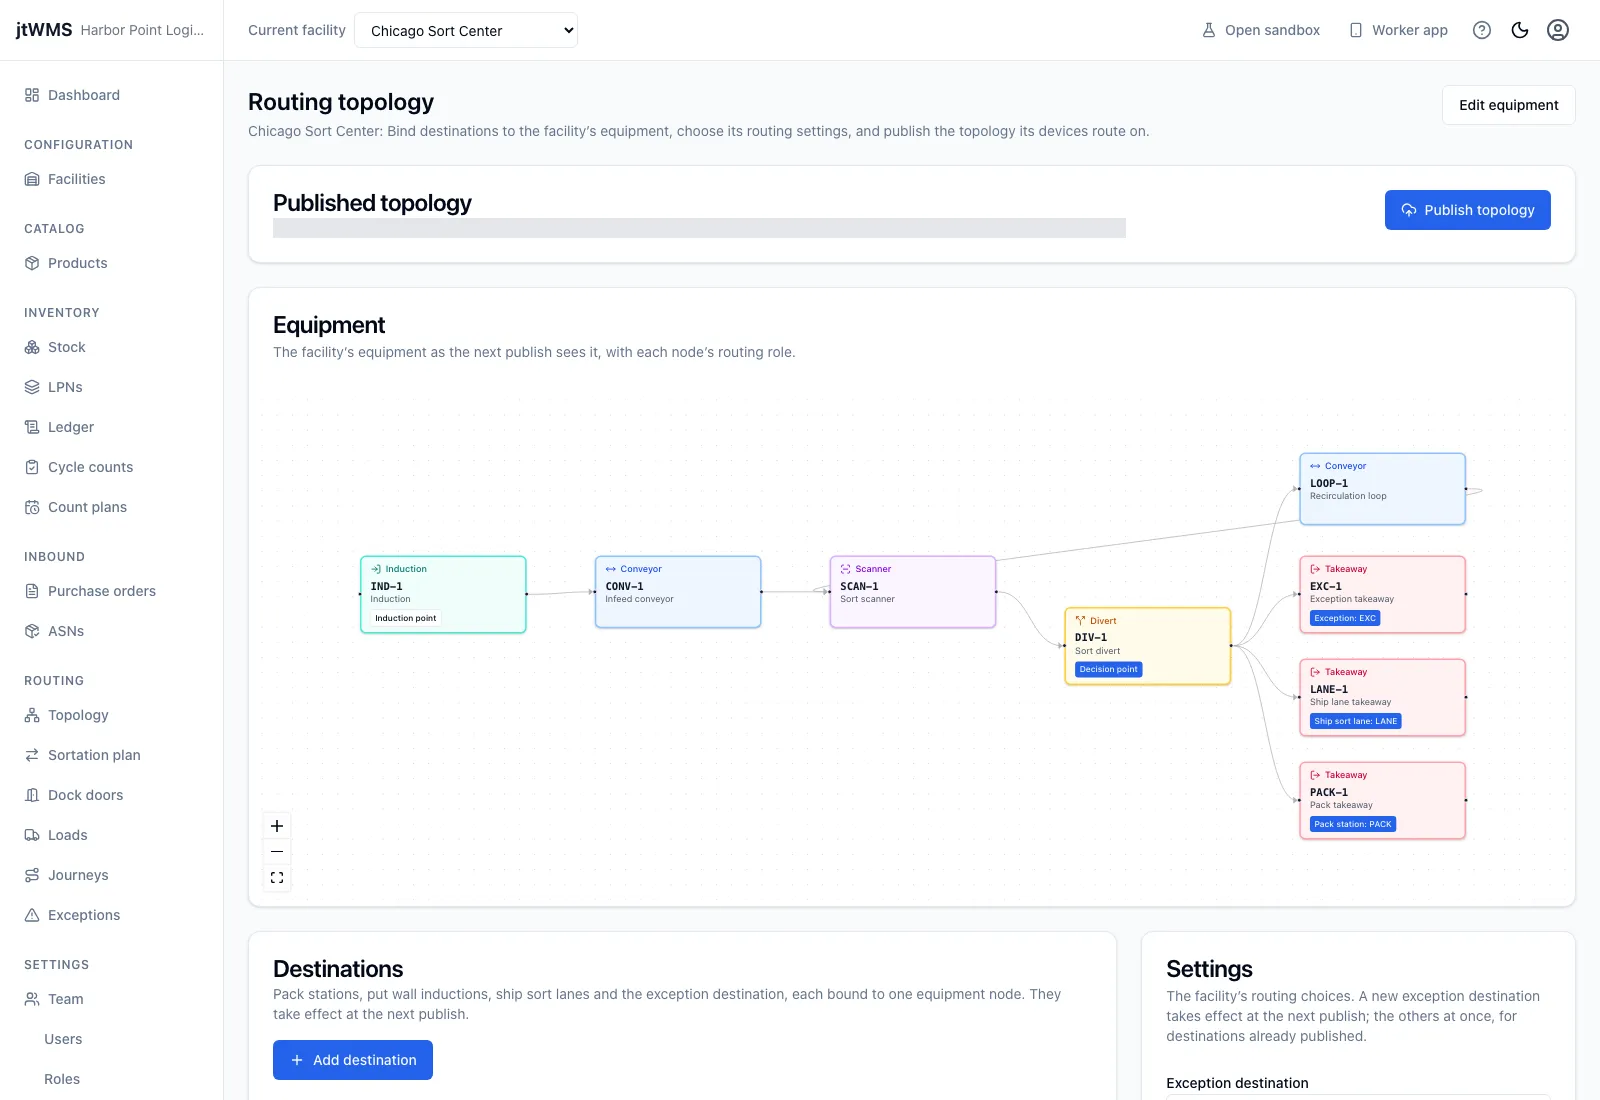The width and height of the screenshot is (1600, 1100).
Task: Open the Current facility dropdown
Action: (466, 30)
